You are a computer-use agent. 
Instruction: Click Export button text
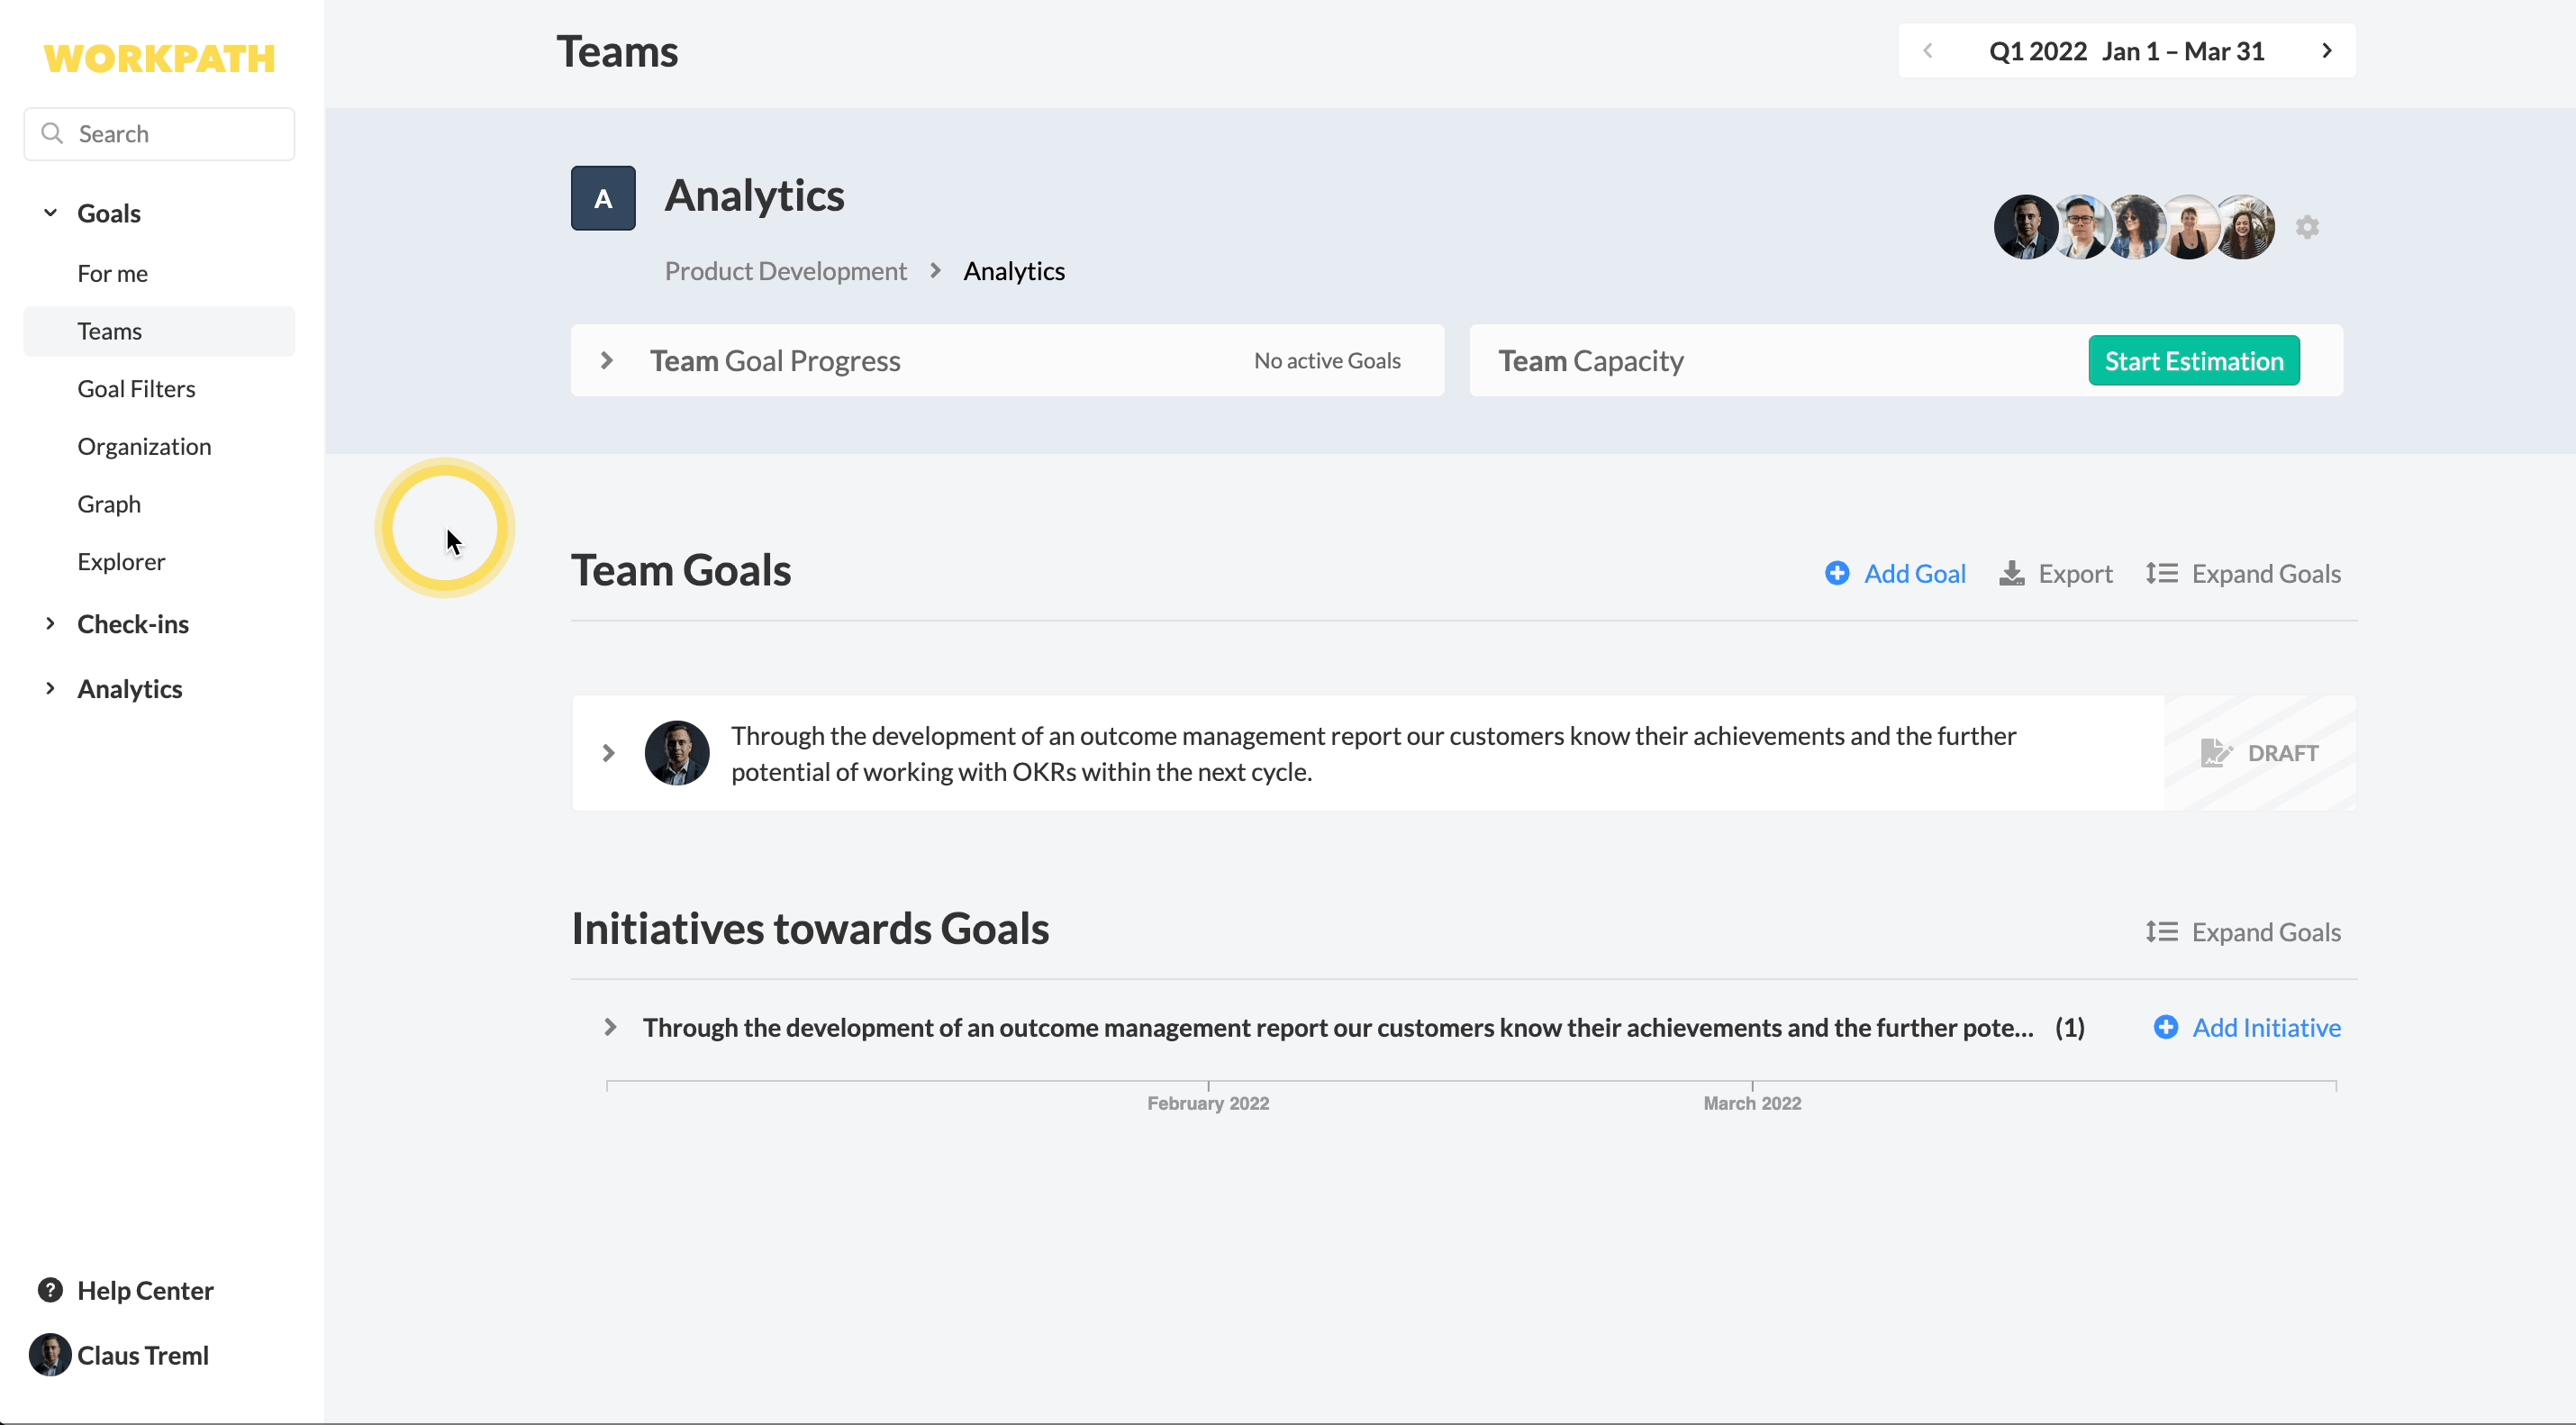(2075, 573)
